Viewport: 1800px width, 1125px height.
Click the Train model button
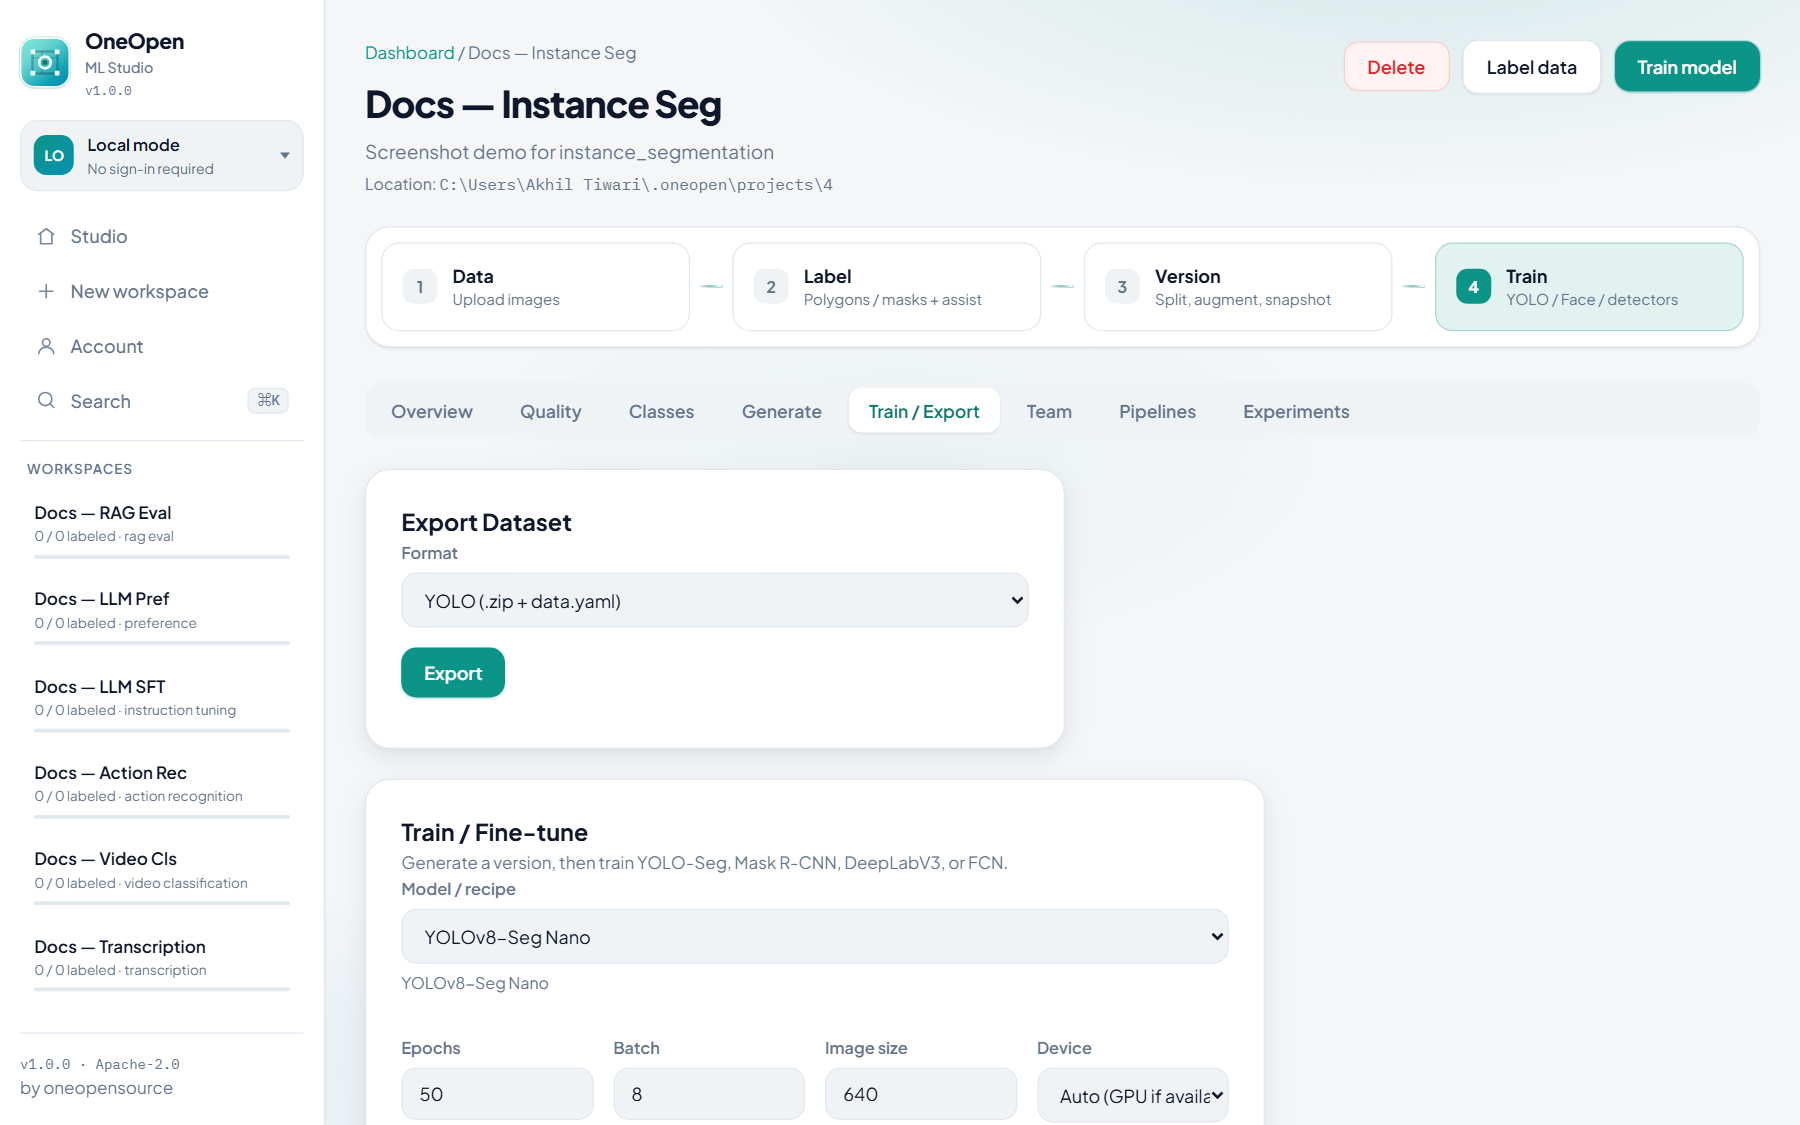click(x=1687, y=67)
